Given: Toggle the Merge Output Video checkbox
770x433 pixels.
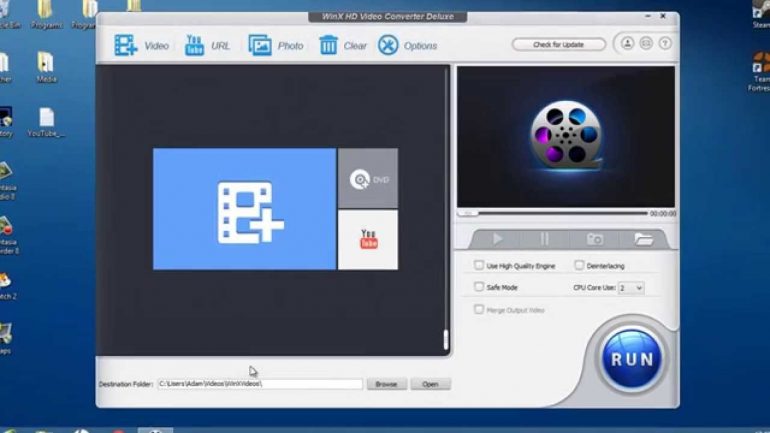Looking at the screenshot, I should coord(479,309).
